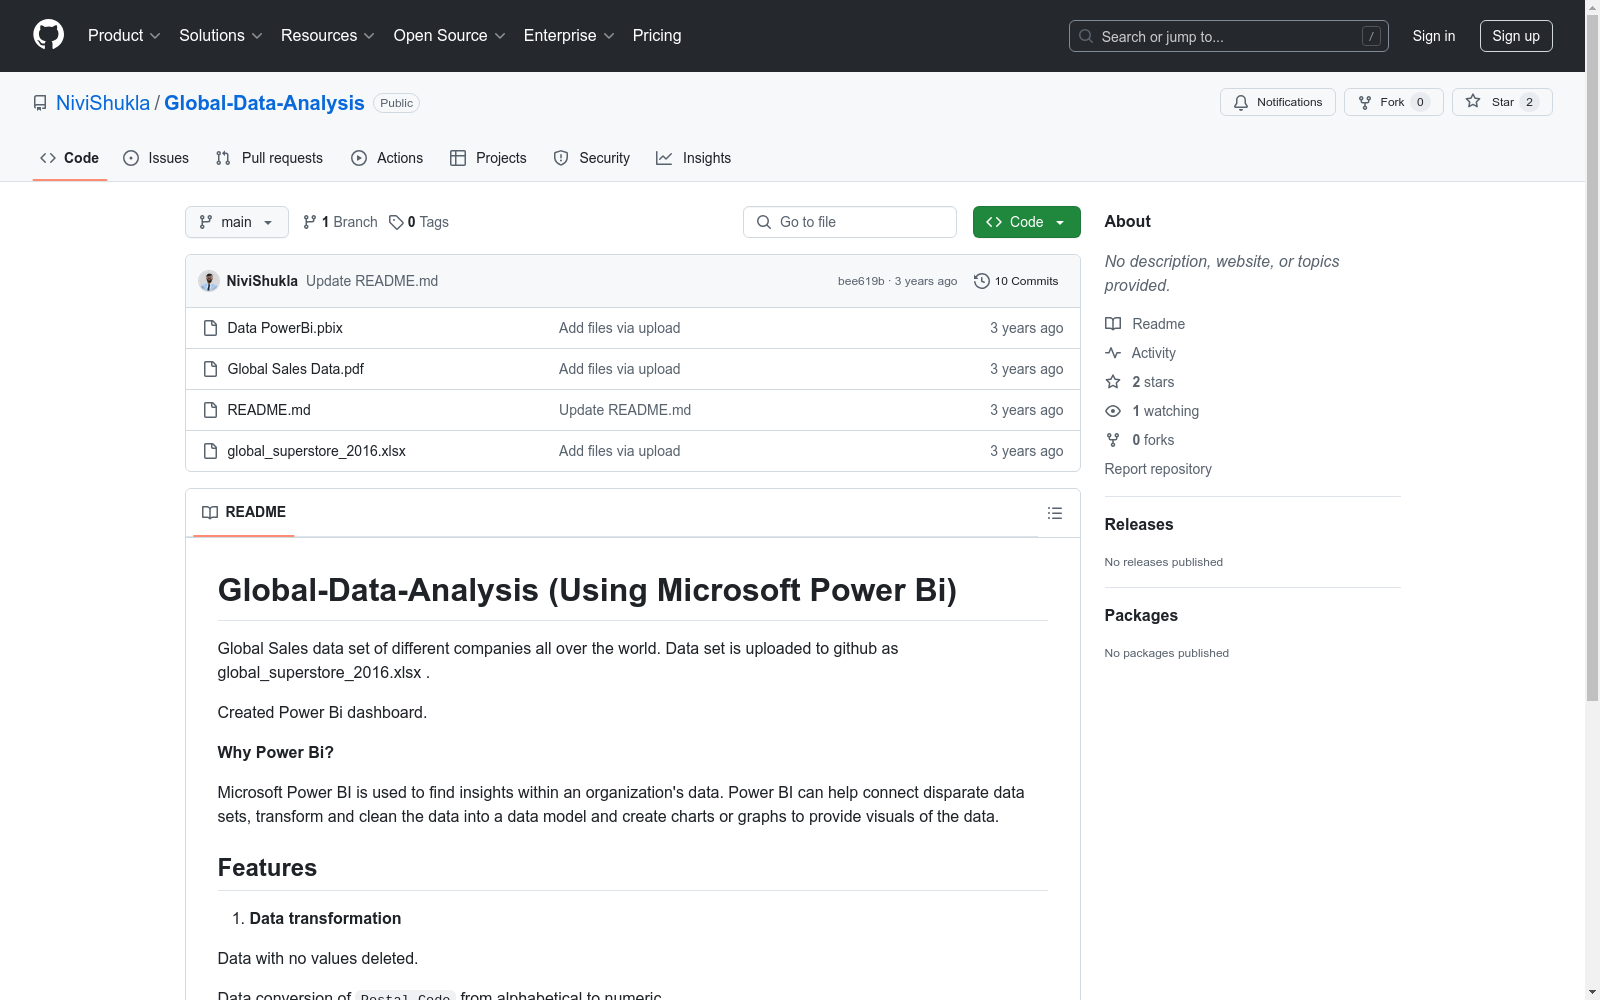Open the Open Source dropdown
The height and width of the screenshot is (1000, 1600).
450,36
